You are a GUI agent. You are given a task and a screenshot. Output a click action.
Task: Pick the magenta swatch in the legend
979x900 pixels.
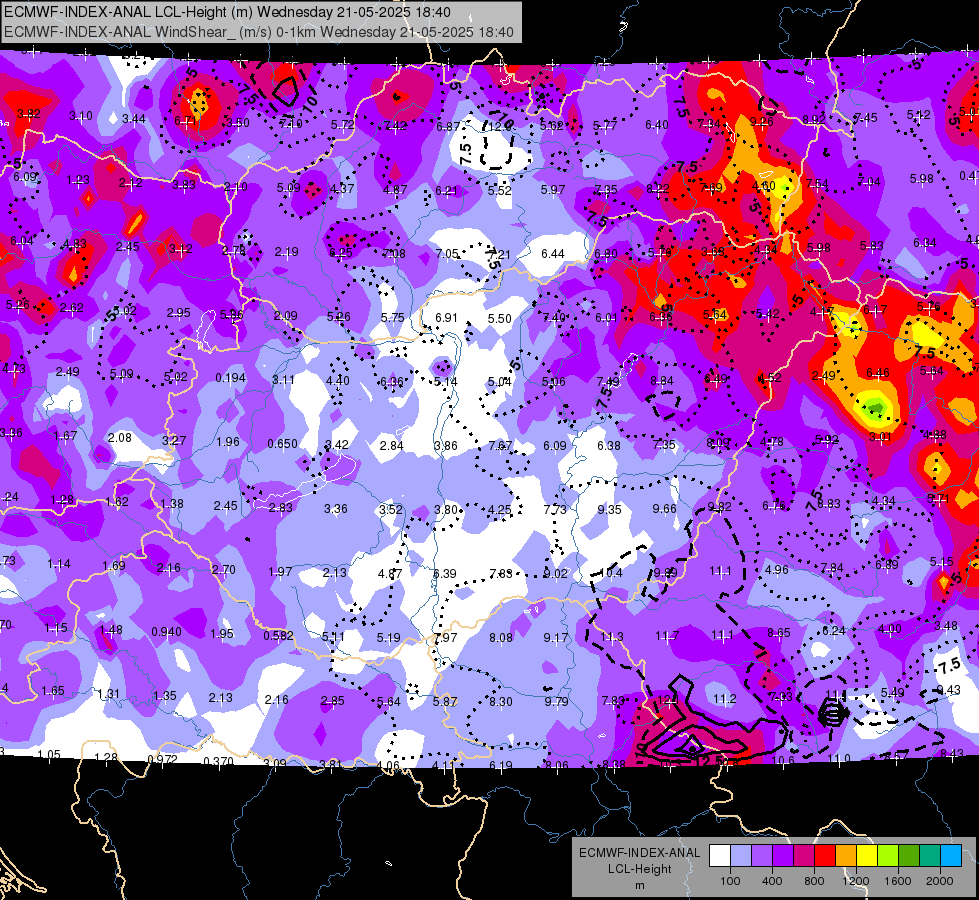pos(804,856)
